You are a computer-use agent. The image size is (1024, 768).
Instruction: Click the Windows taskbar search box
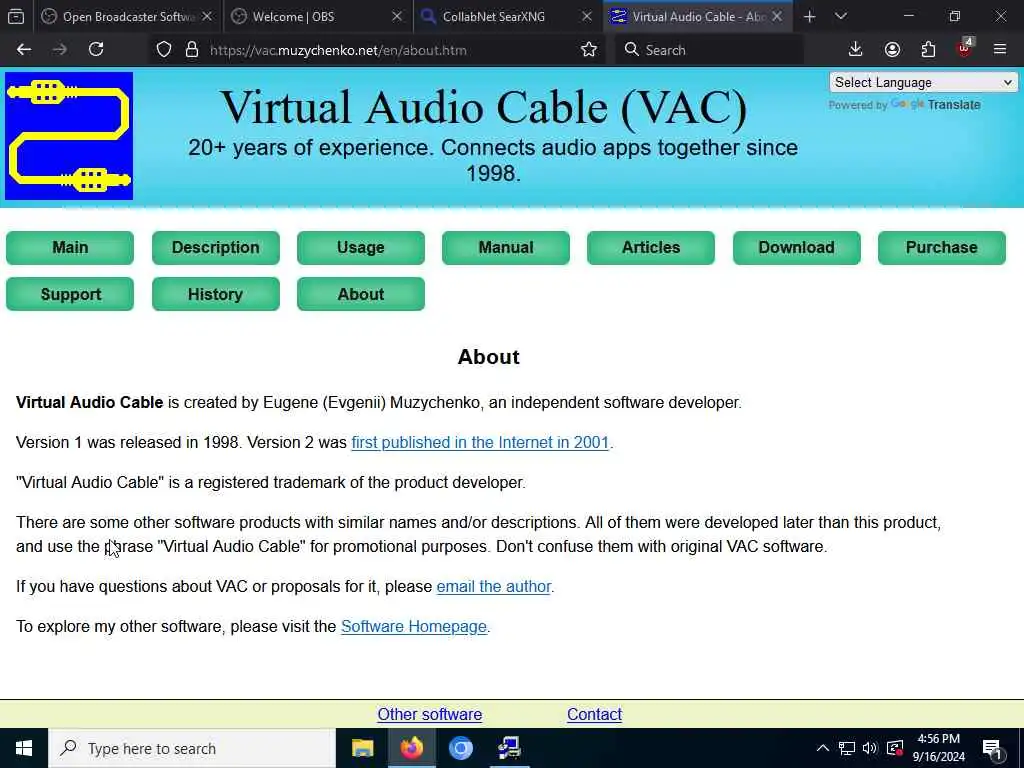coord(192,748)
